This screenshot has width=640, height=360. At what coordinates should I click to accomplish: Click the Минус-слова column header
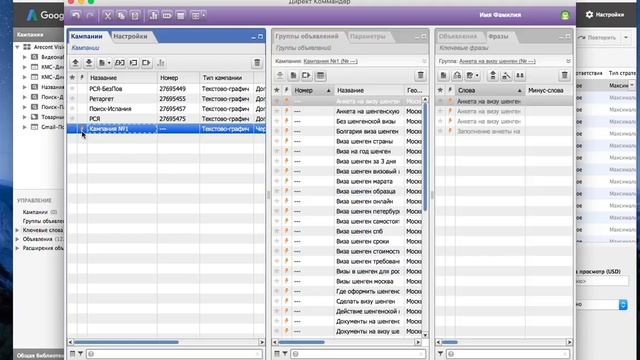point(549,90)
